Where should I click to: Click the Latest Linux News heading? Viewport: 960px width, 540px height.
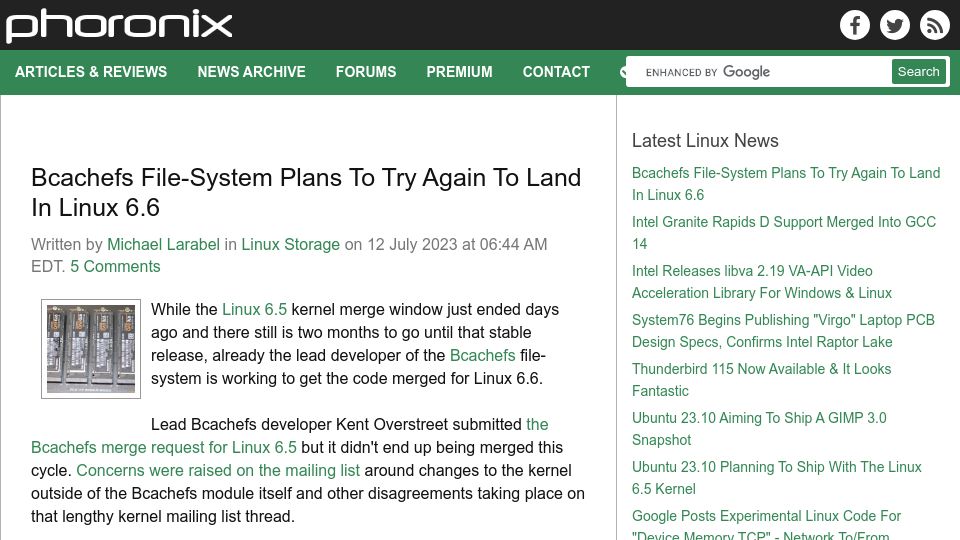705,140
